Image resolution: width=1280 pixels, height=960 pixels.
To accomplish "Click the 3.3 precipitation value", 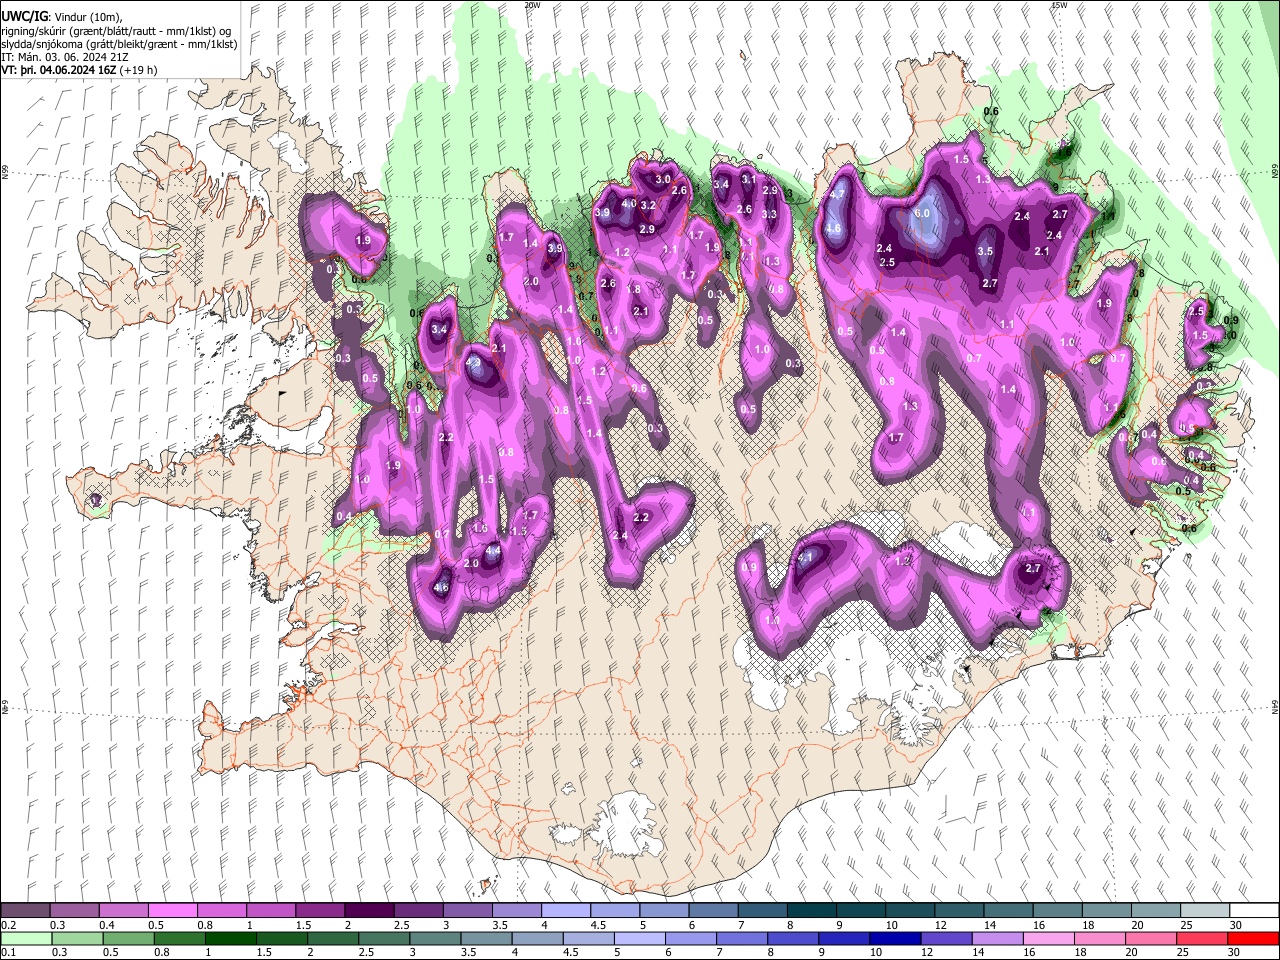I will [x=769, y=214].
